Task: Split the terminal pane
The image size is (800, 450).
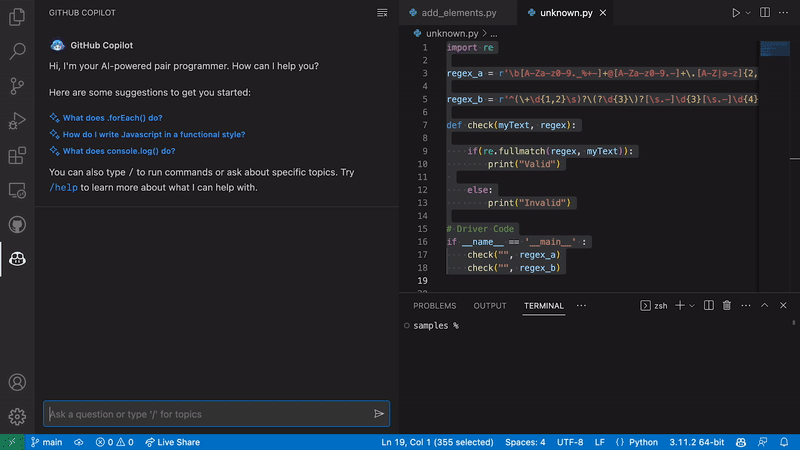Action: (x=709, y=305)
